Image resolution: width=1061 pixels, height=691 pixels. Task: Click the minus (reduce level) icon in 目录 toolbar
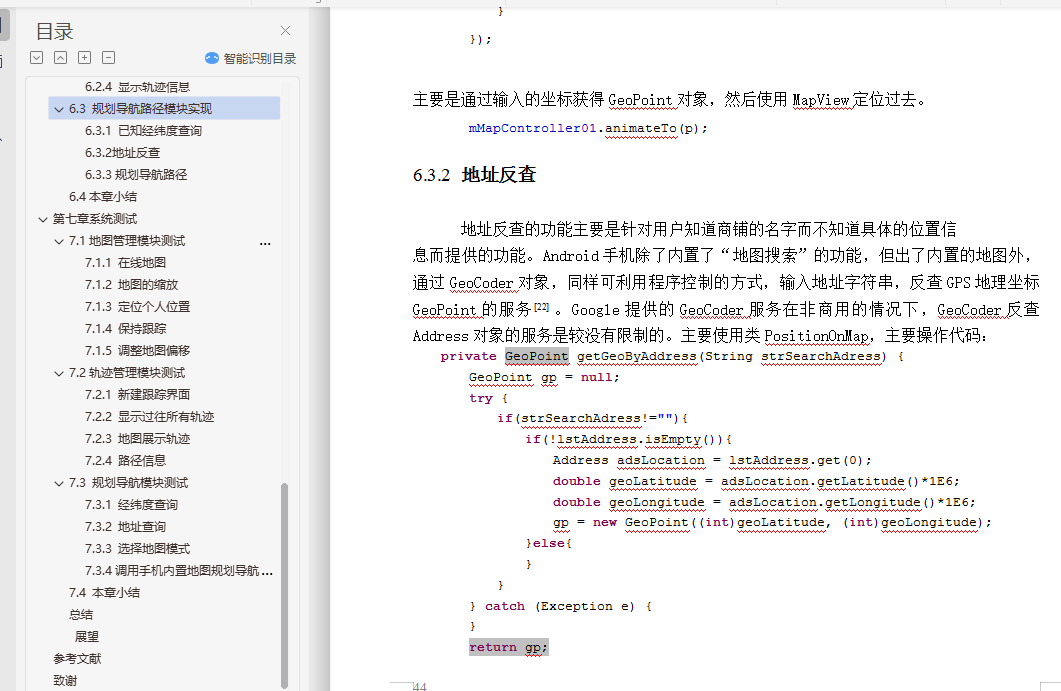pyautogui.click(x=108, y=58)
